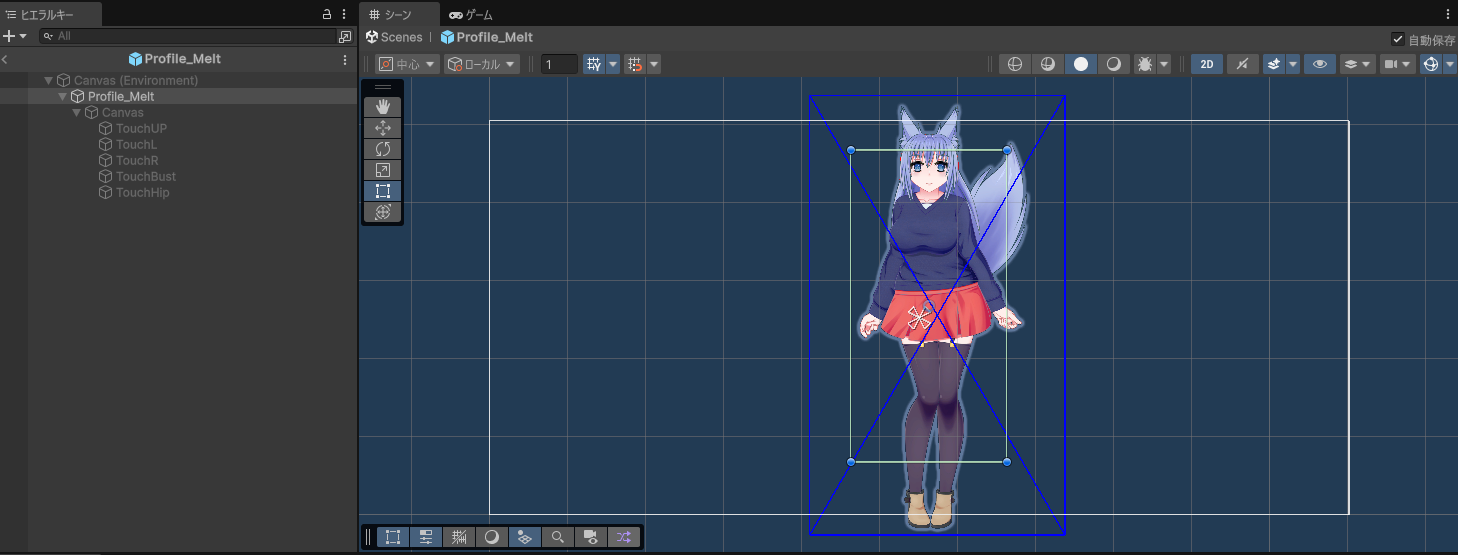Toggle 2D view mode

(x=1207, y=64)
